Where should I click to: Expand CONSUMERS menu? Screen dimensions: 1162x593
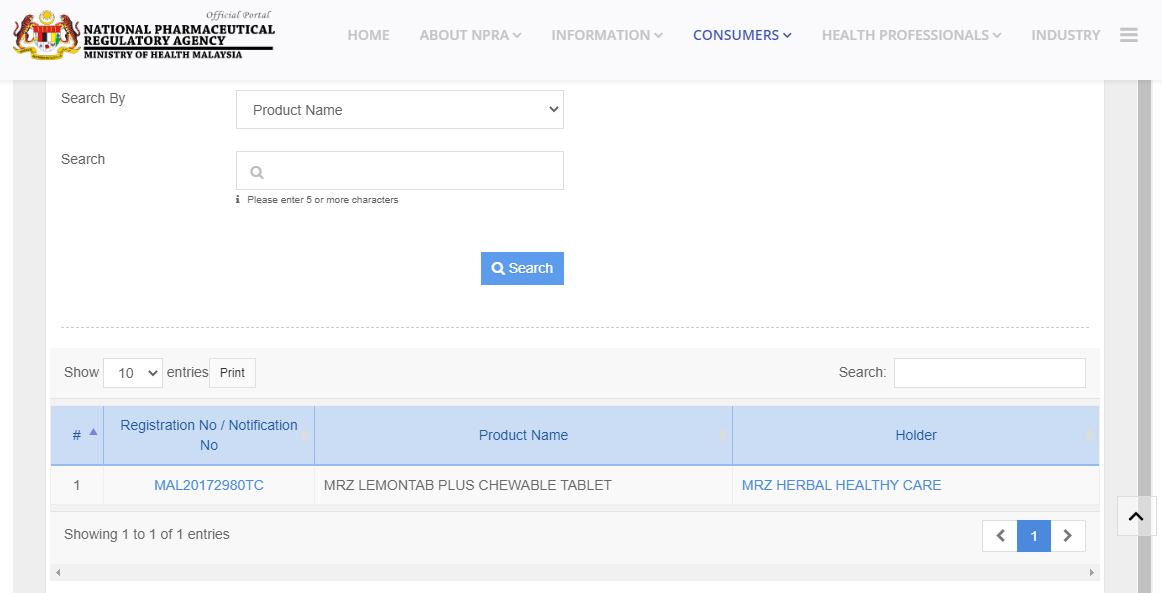tap(743, 35)
